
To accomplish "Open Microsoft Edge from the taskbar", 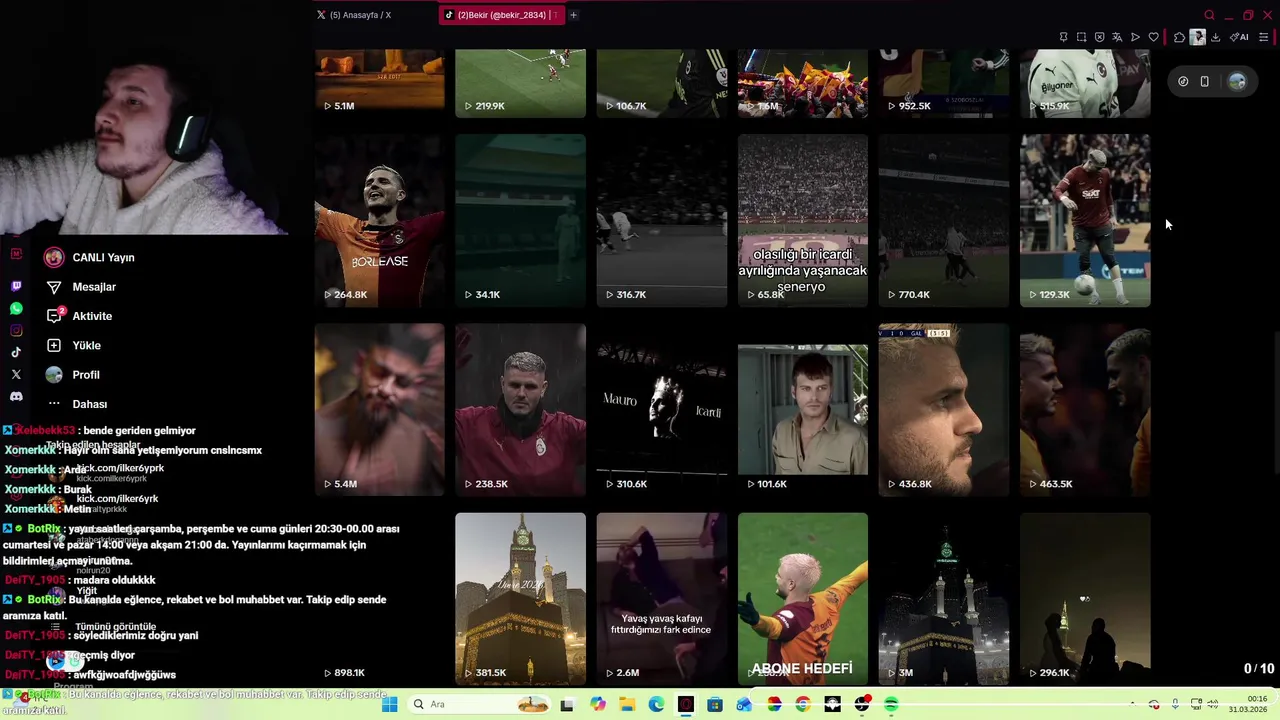I will (656, 705).
